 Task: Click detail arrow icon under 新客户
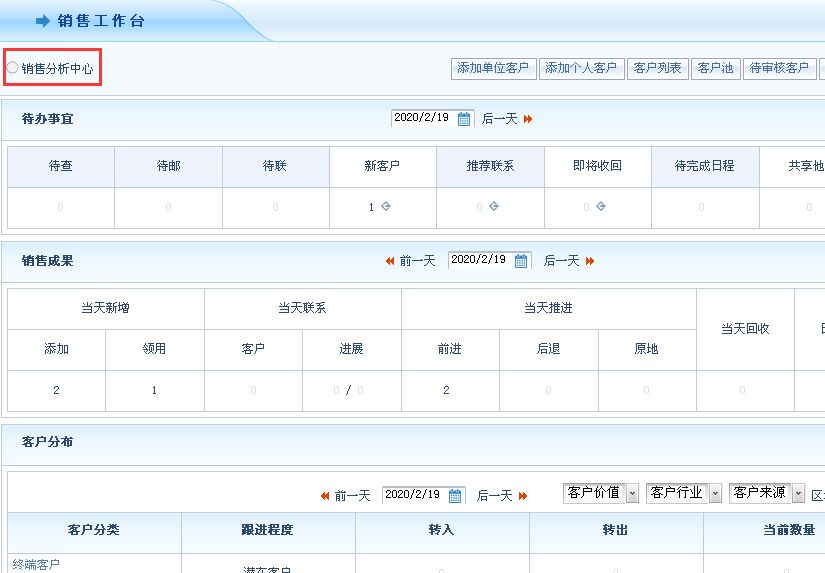click(385, 207)
